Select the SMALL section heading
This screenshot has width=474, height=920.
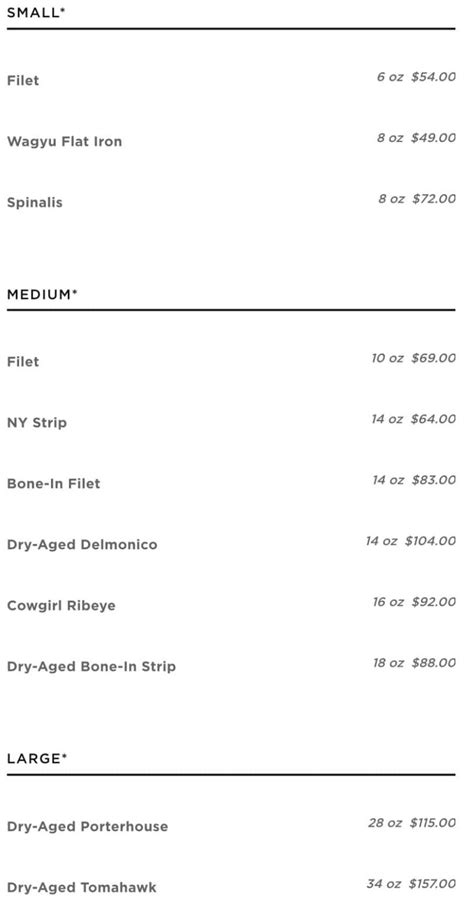click(x=36, y=12)
